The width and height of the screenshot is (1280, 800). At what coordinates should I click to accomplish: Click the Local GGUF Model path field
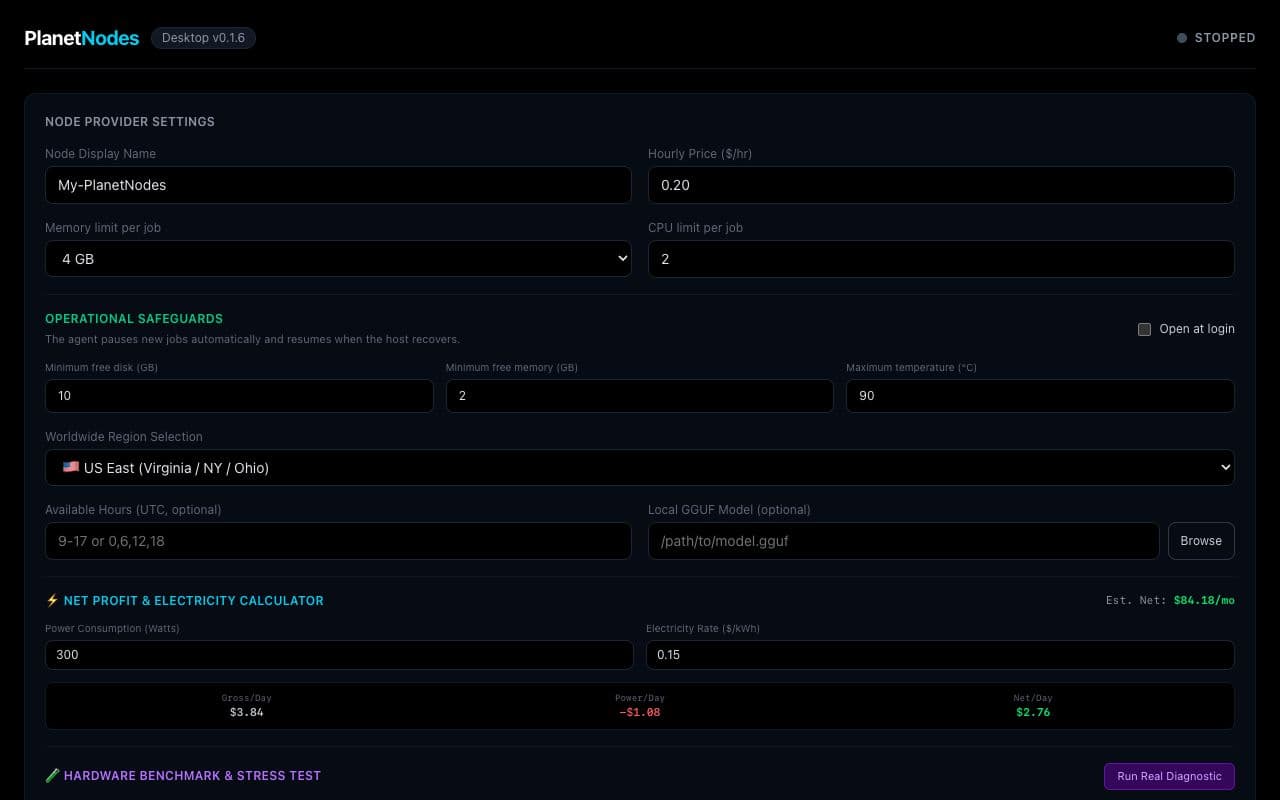pyautogui.click(x=904, y=541)
